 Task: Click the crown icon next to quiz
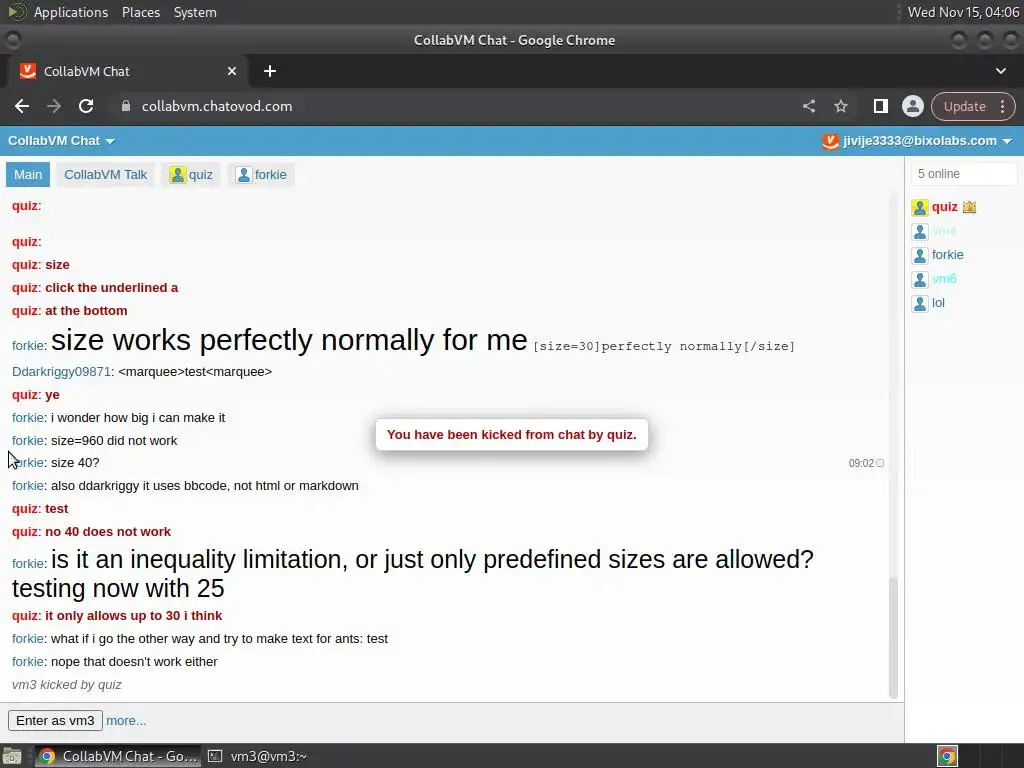pyautogui.click(x=969, y=207)
